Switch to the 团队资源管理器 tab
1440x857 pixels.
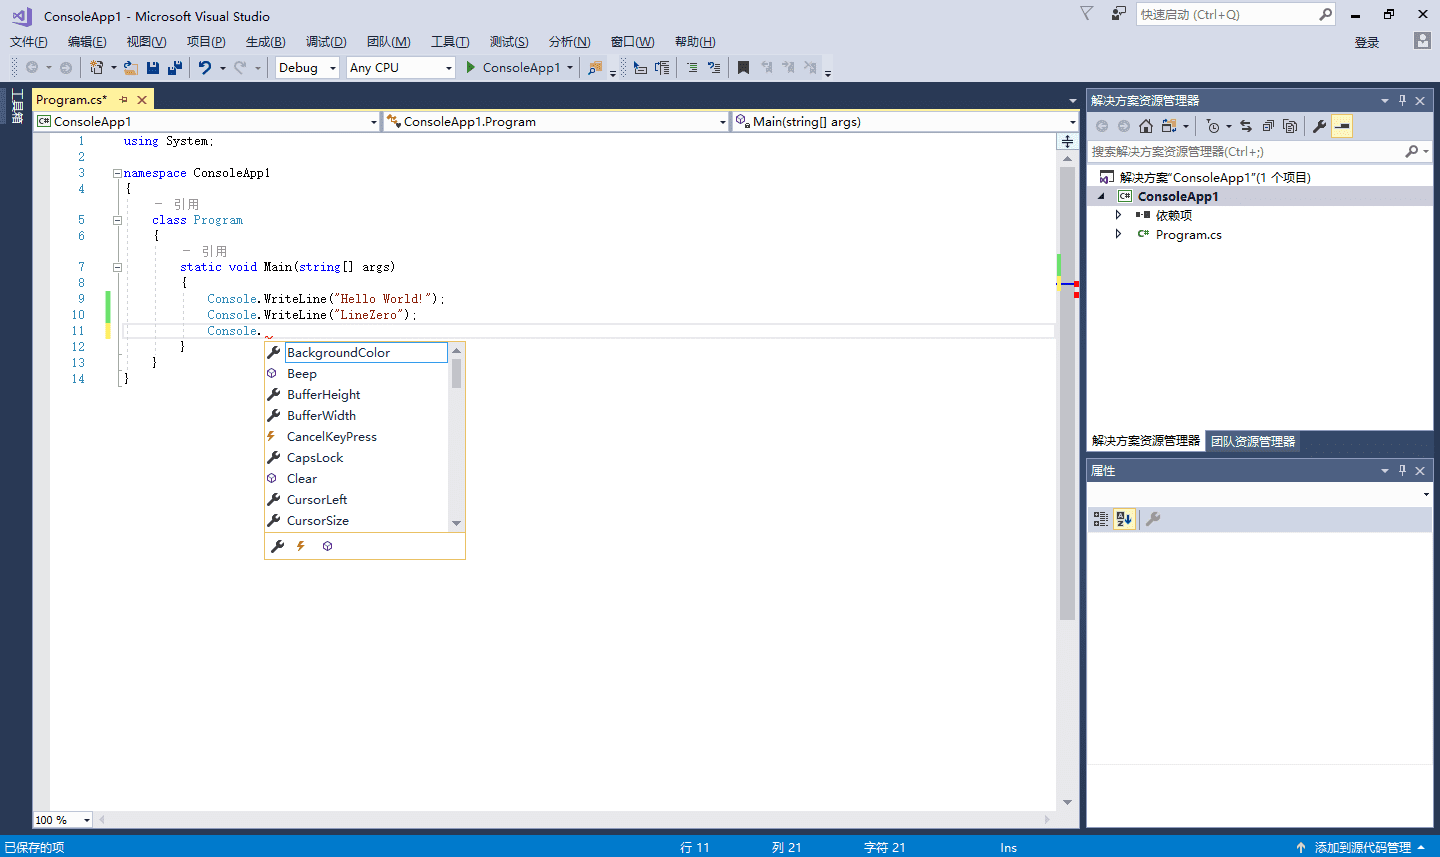[1252, 441]
